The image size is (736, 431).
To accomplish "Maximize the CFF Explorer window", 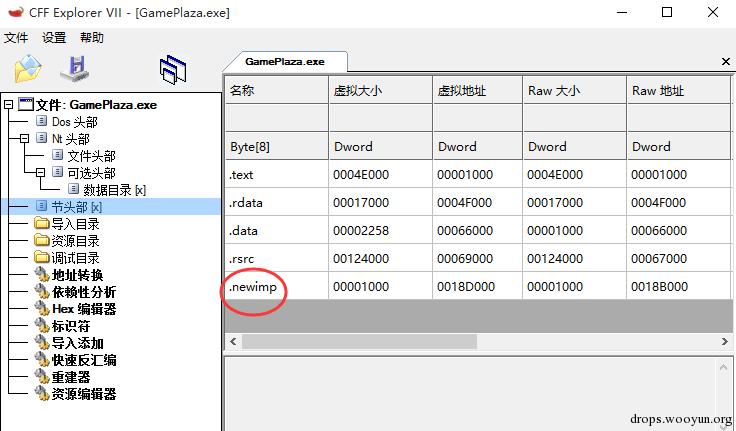I will click(667, 12).
